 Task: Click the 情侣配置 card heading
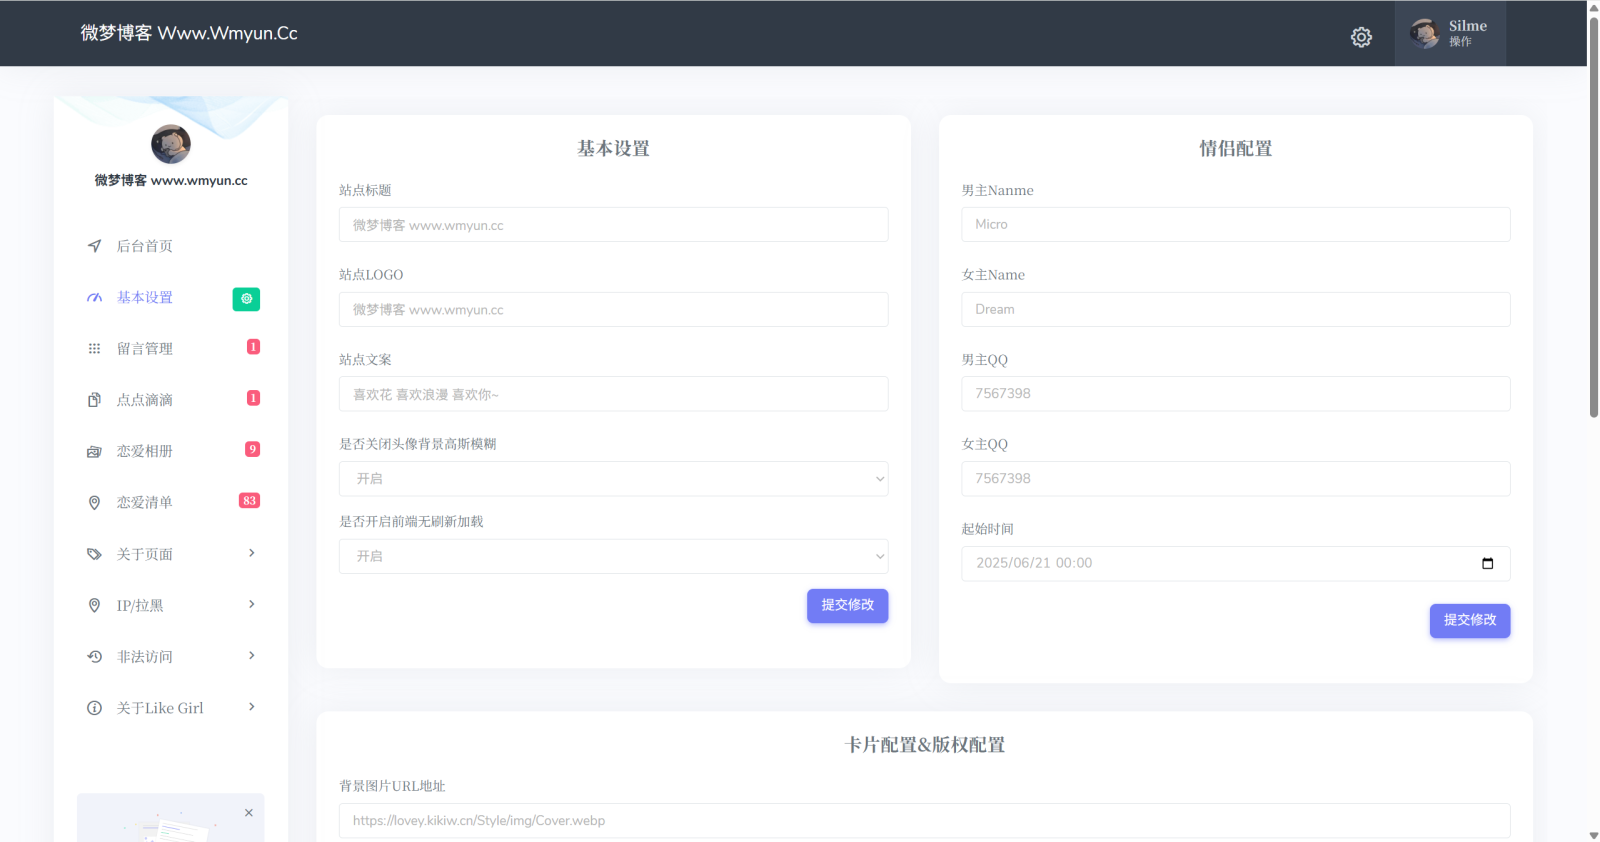tap(1236, 149)
